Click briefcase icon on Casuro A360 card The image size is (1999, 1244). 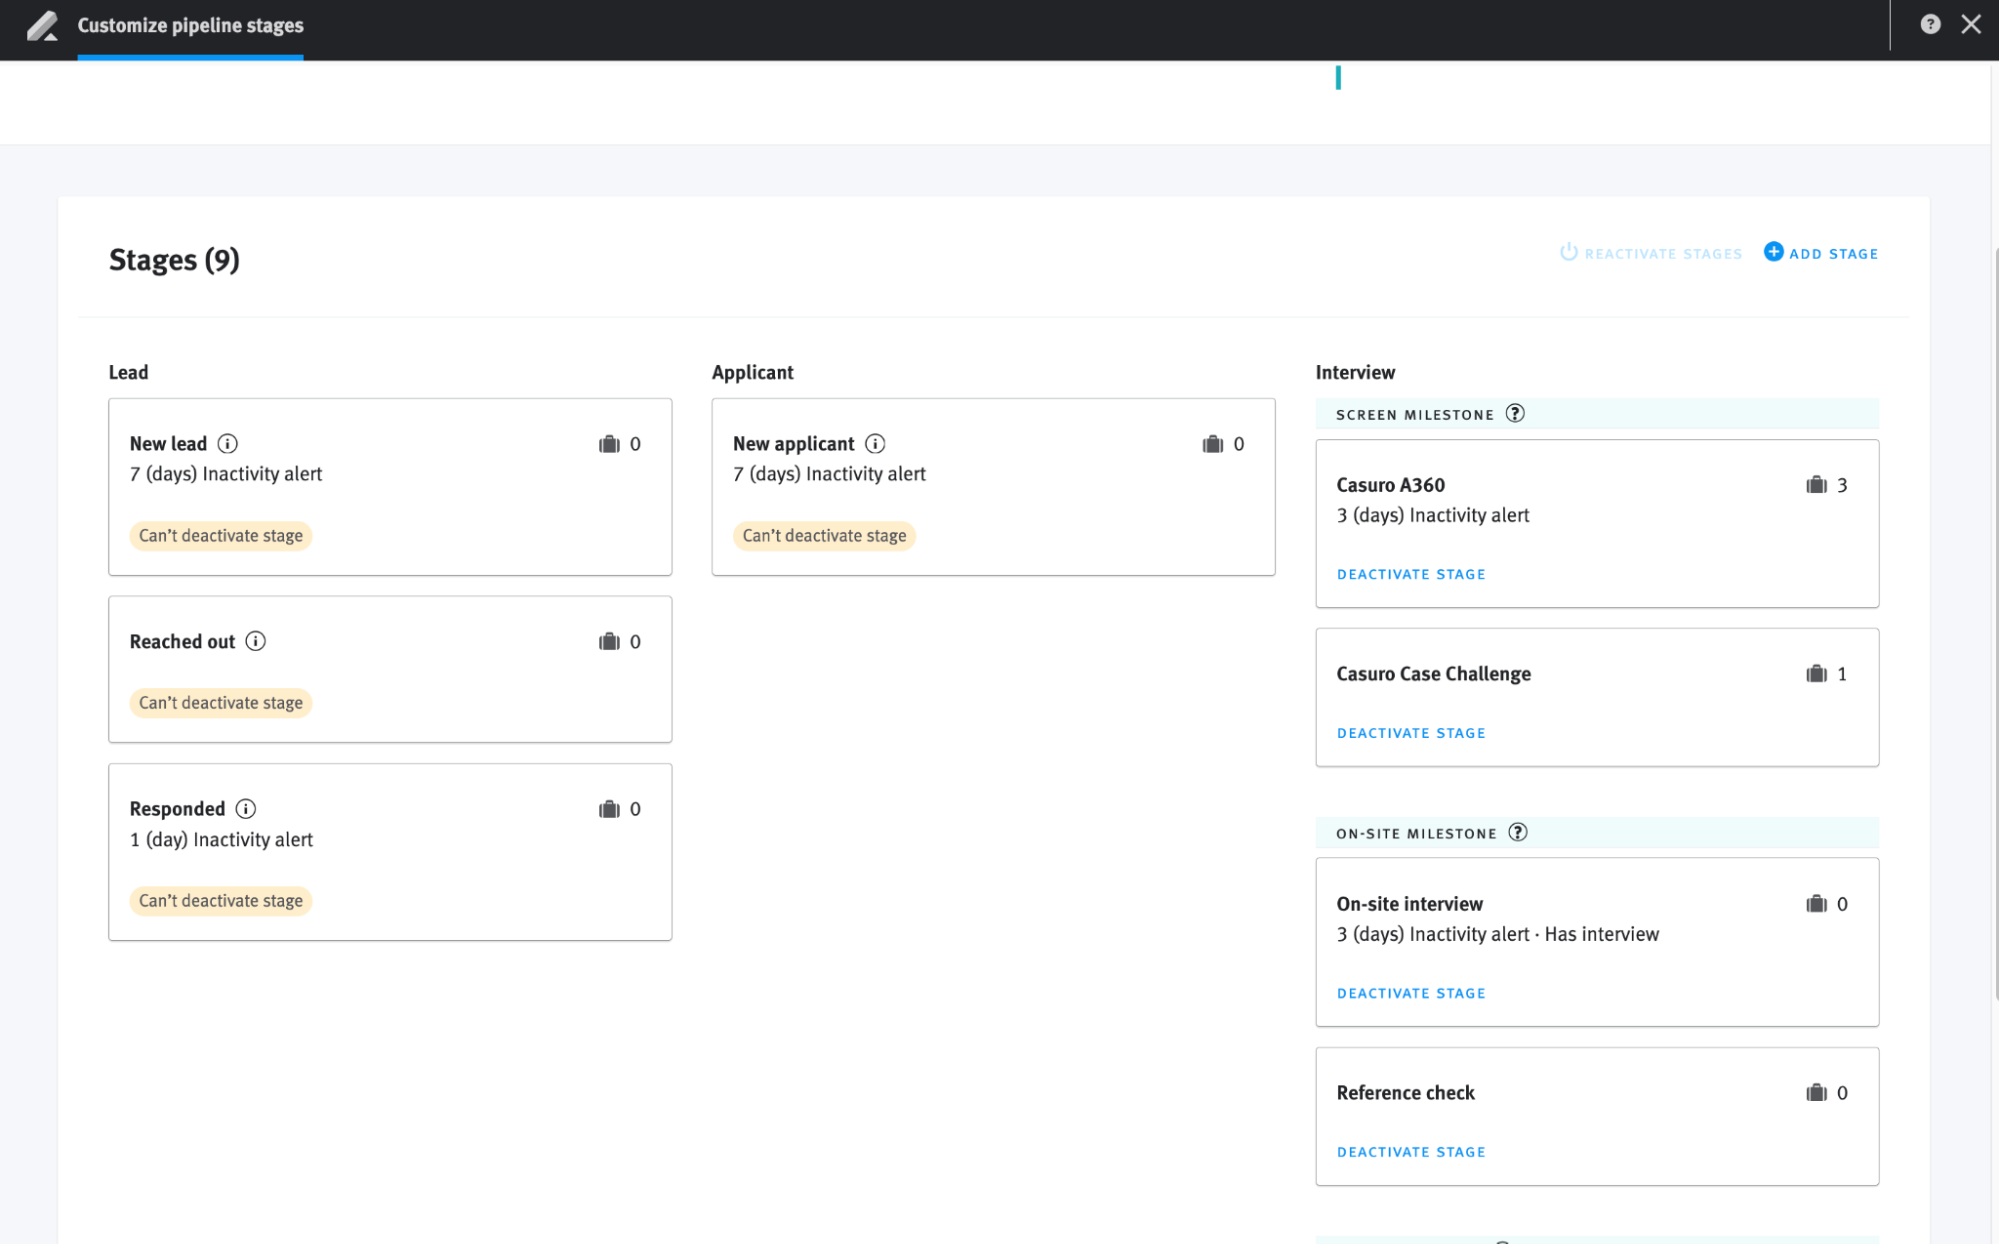[x=1816, y=485]
